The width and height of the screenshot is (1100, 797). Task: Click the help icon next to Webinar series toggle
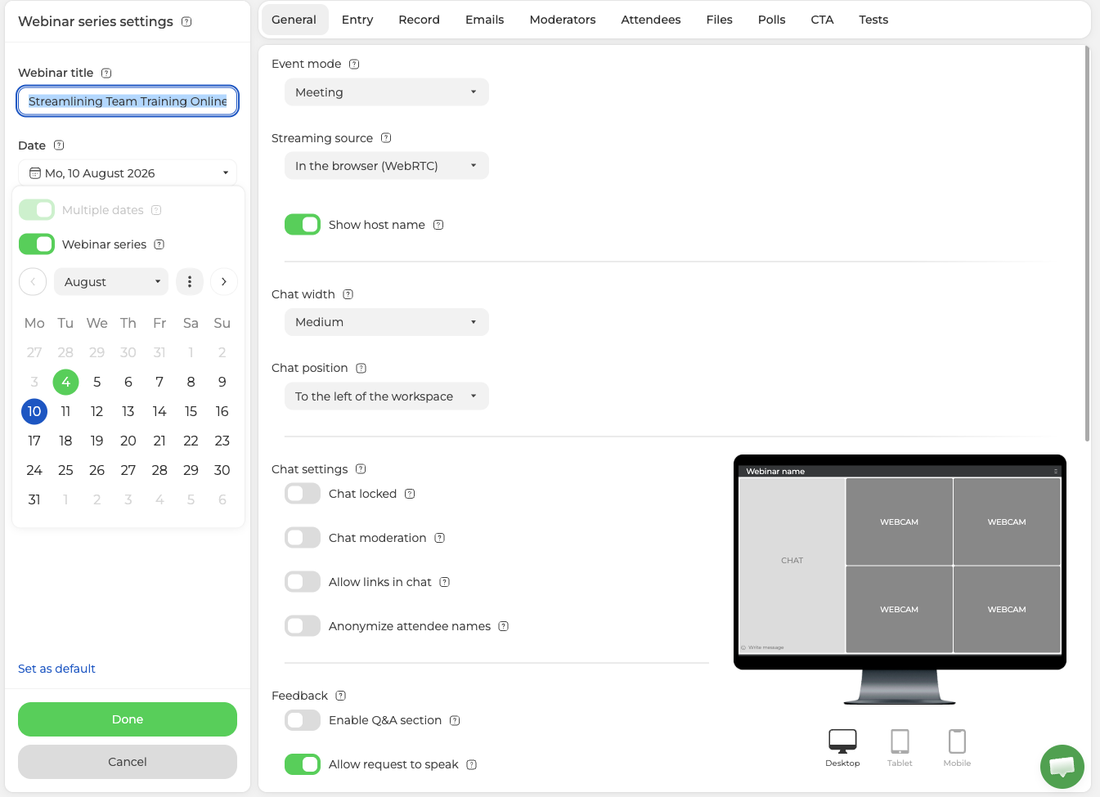tap(159, 244)
